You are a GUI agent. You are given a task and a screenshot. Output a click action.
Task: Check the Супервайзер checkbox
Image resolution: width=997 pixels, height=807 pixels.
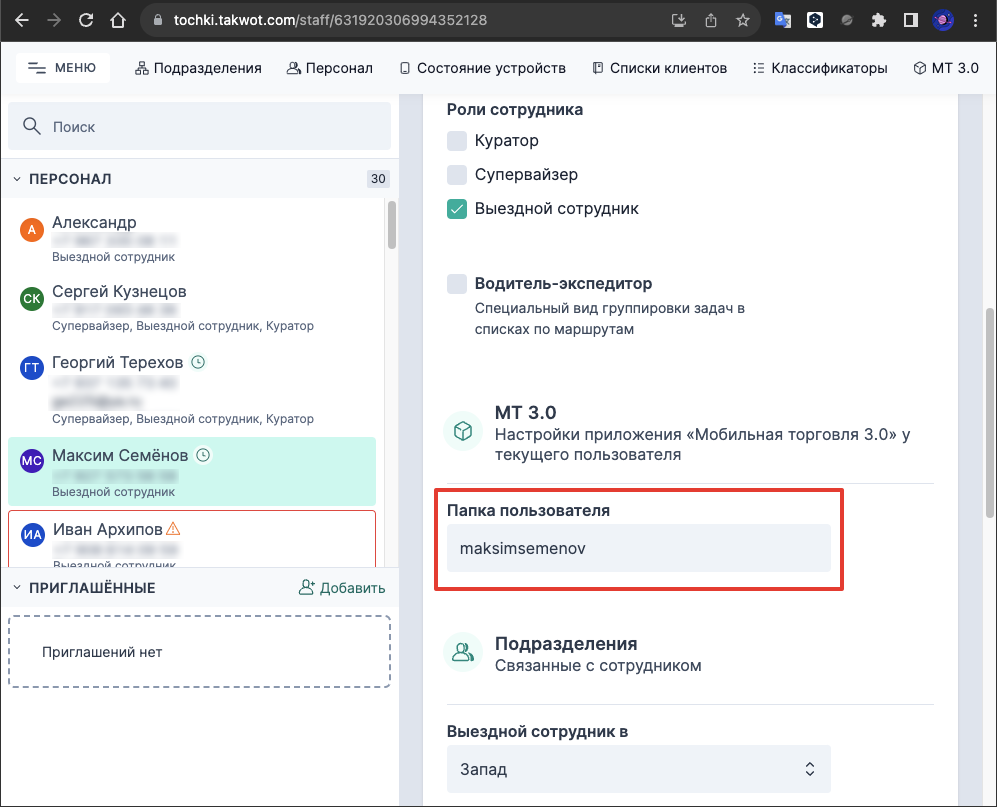[457, 175]
